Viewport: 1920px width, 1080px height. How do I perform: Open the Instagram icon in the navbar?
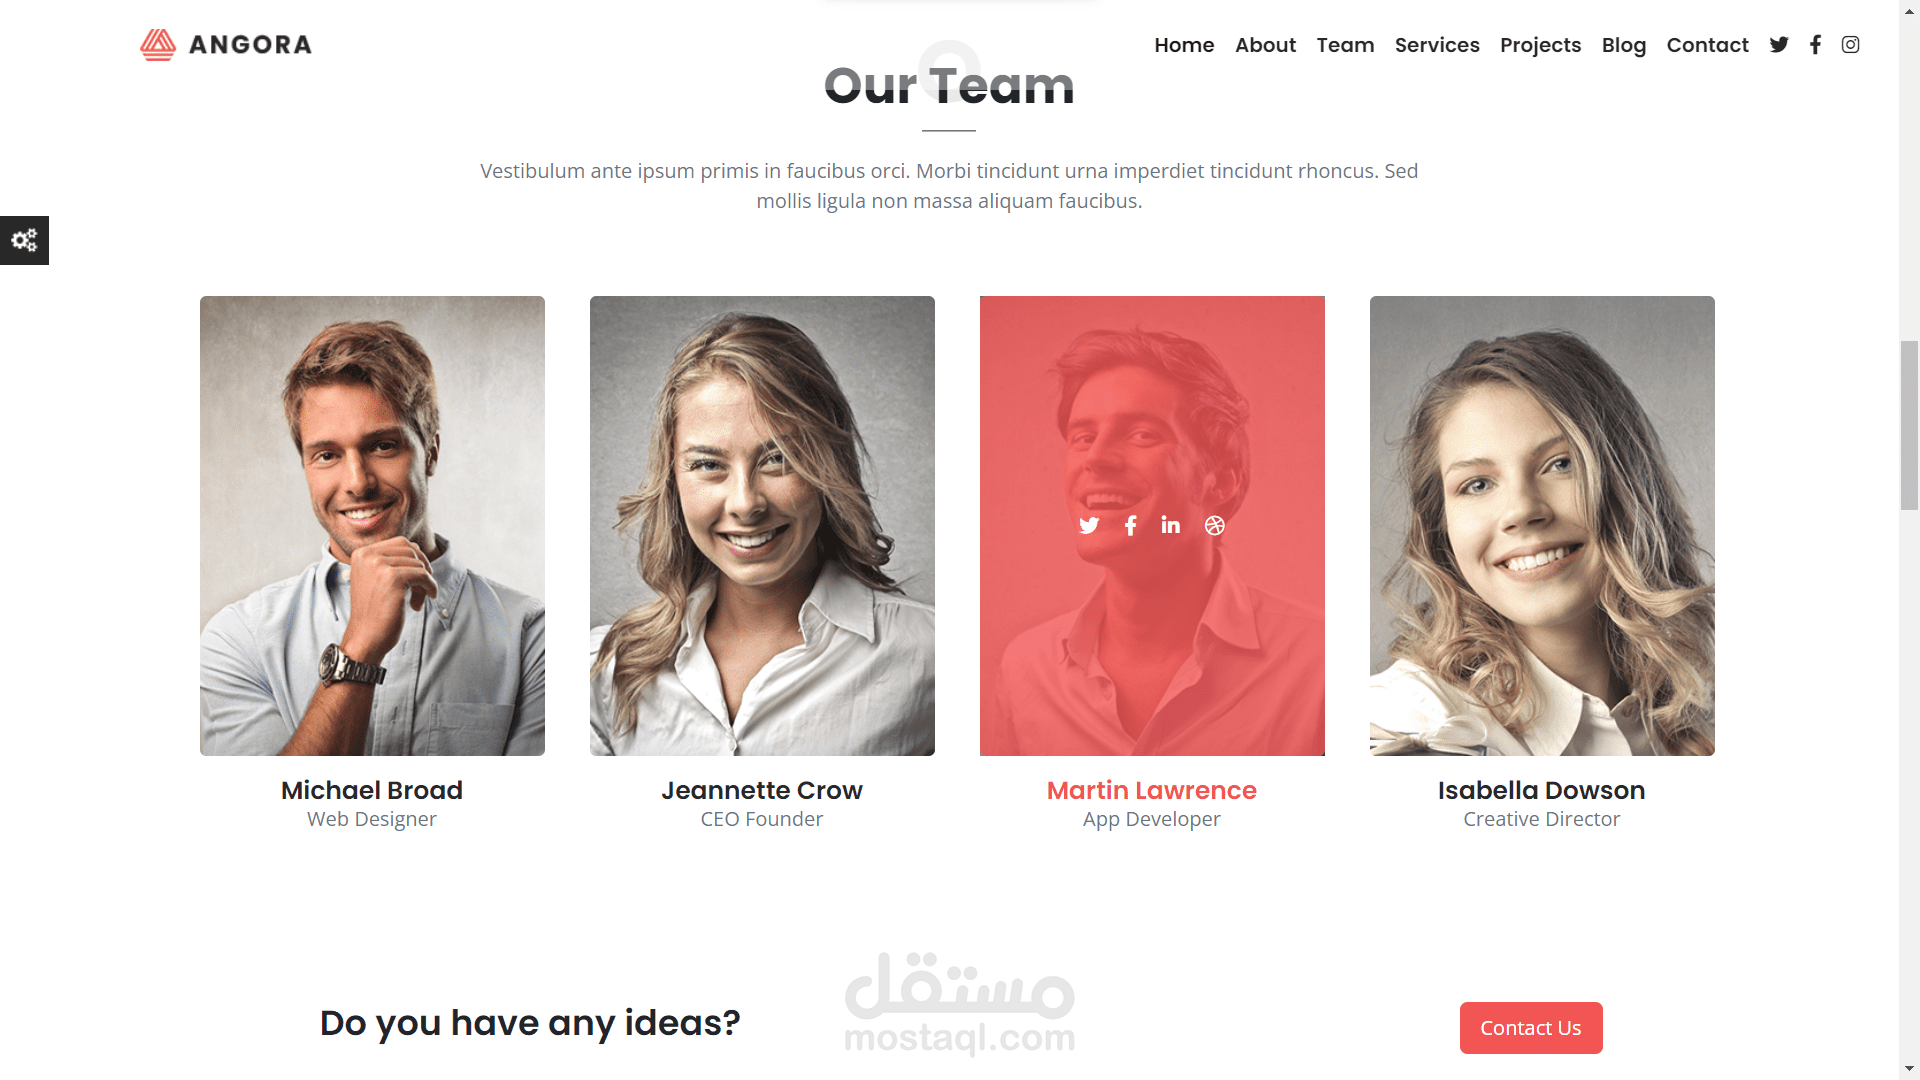(1851, 45)
